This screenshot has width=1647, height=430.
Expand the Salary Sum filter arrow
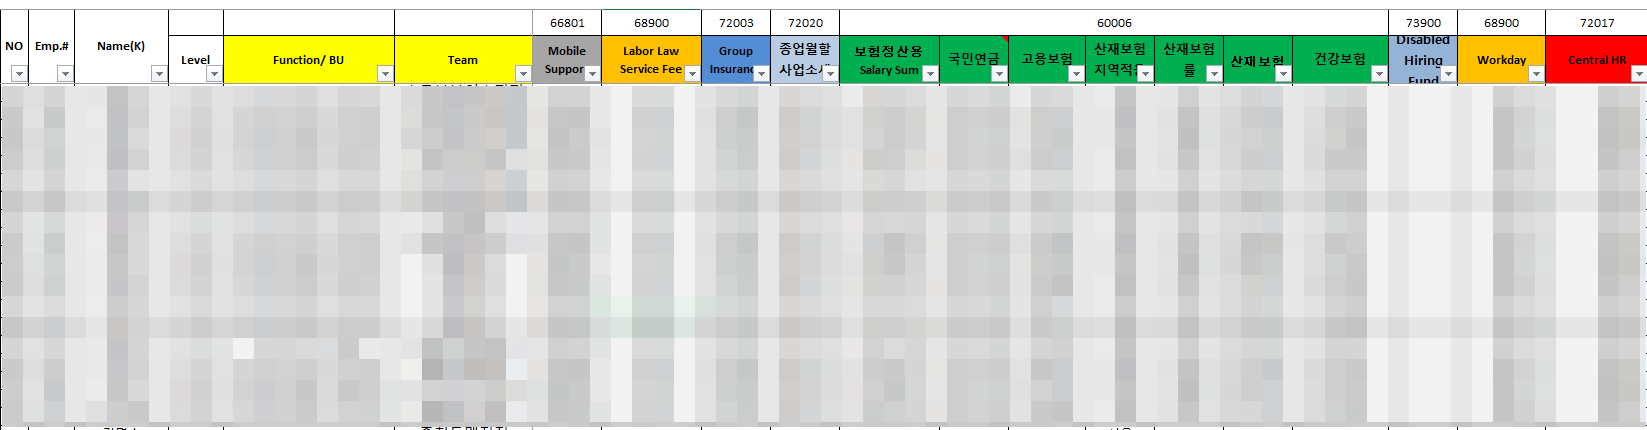(x=930, y=74)
